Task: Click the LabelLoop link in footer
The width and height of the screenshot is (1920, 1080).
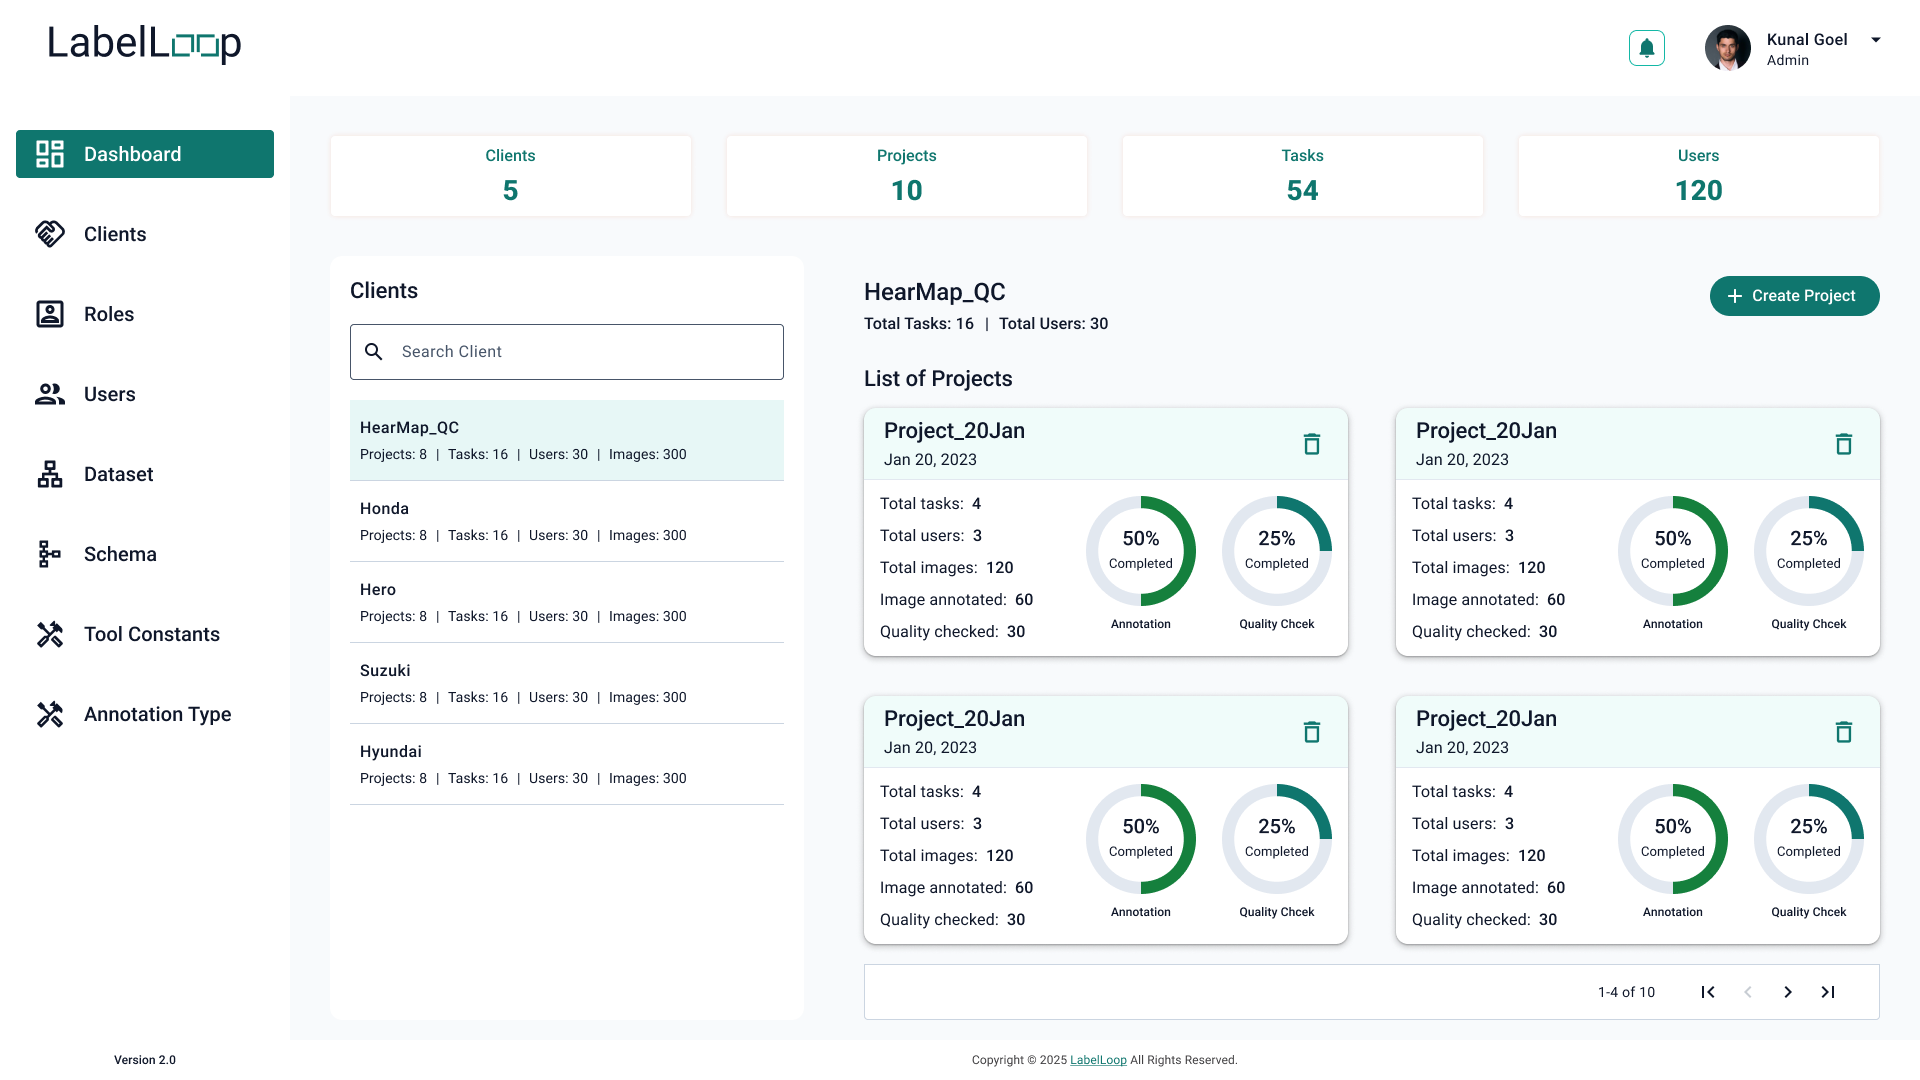Action: pos(1098,1060)
